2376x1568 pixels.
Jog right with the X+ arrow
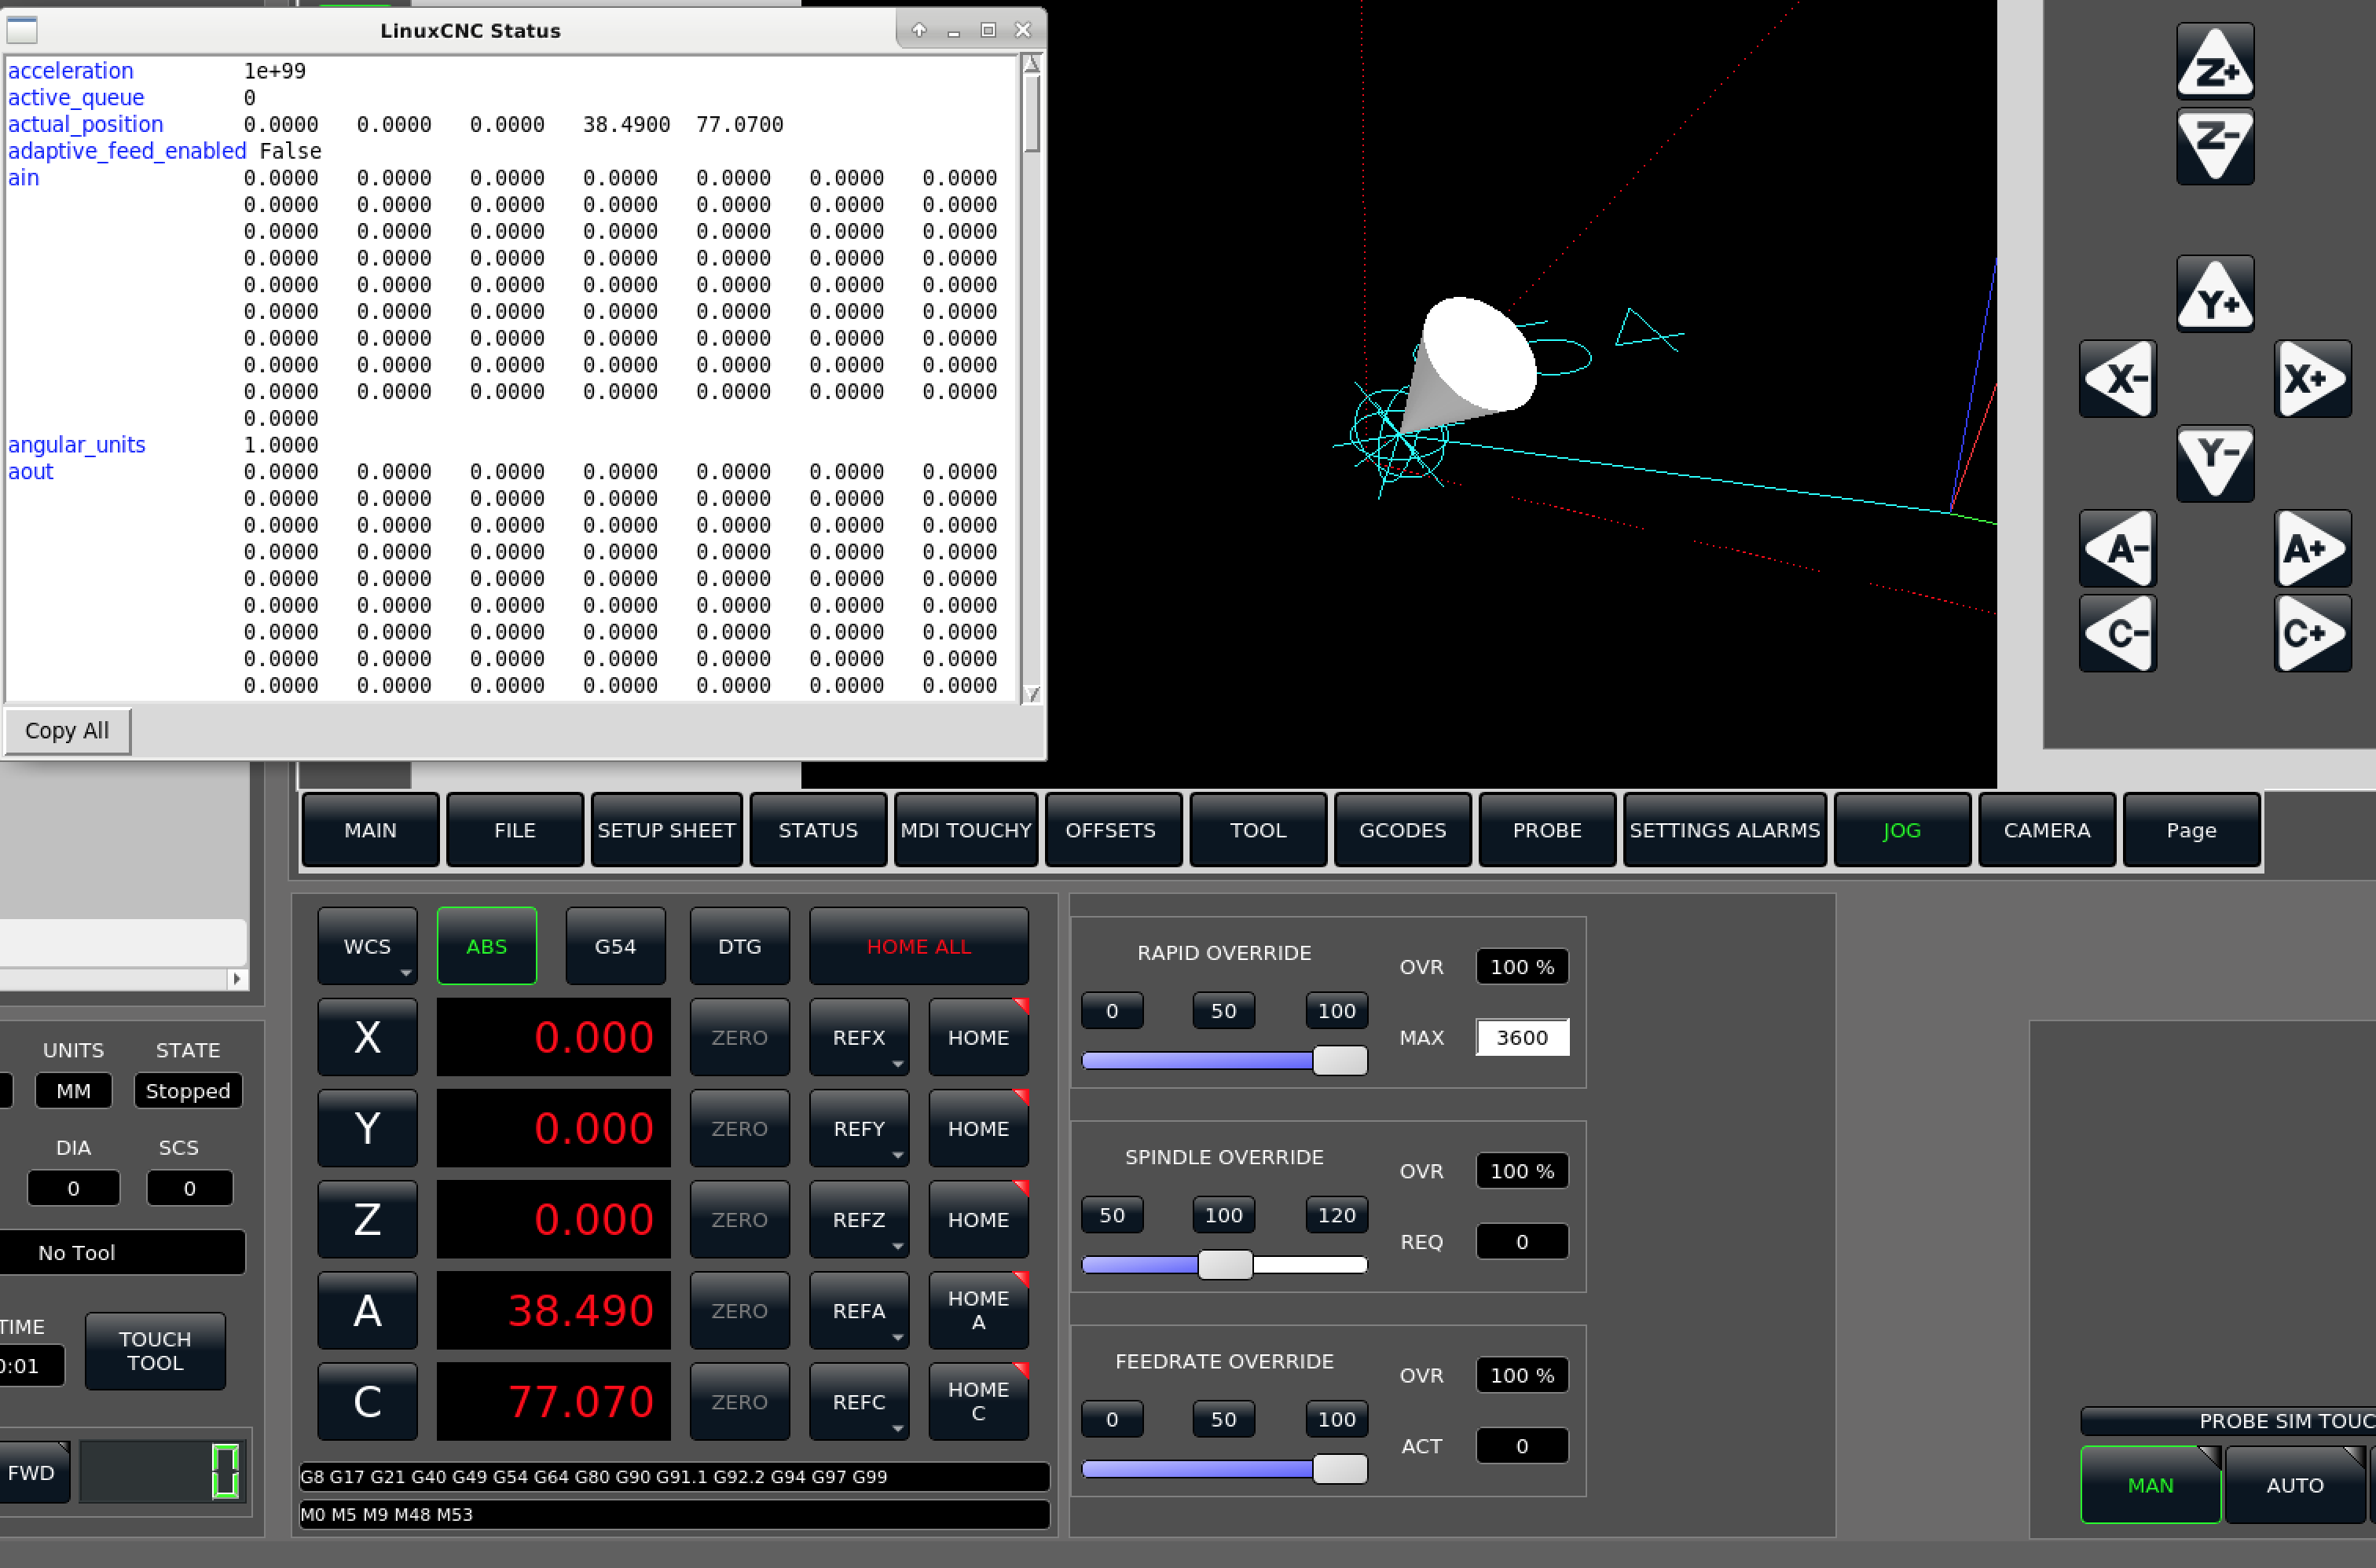2312,379
